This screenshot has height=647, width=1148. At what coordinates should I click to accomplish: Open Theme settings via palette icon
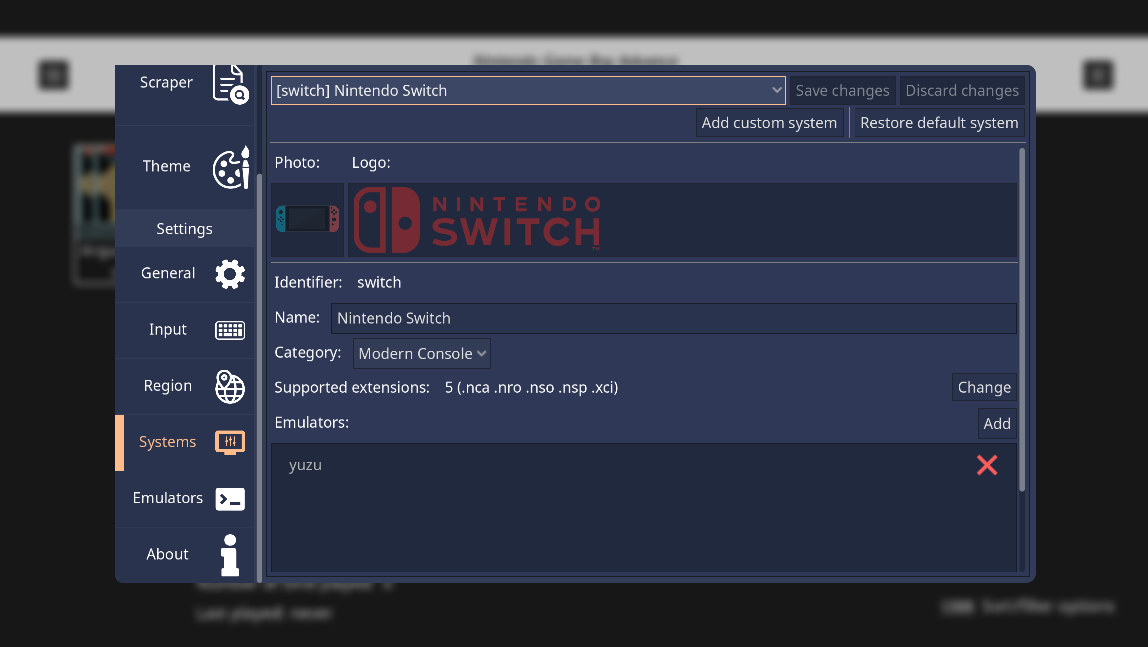coord(231,167)
